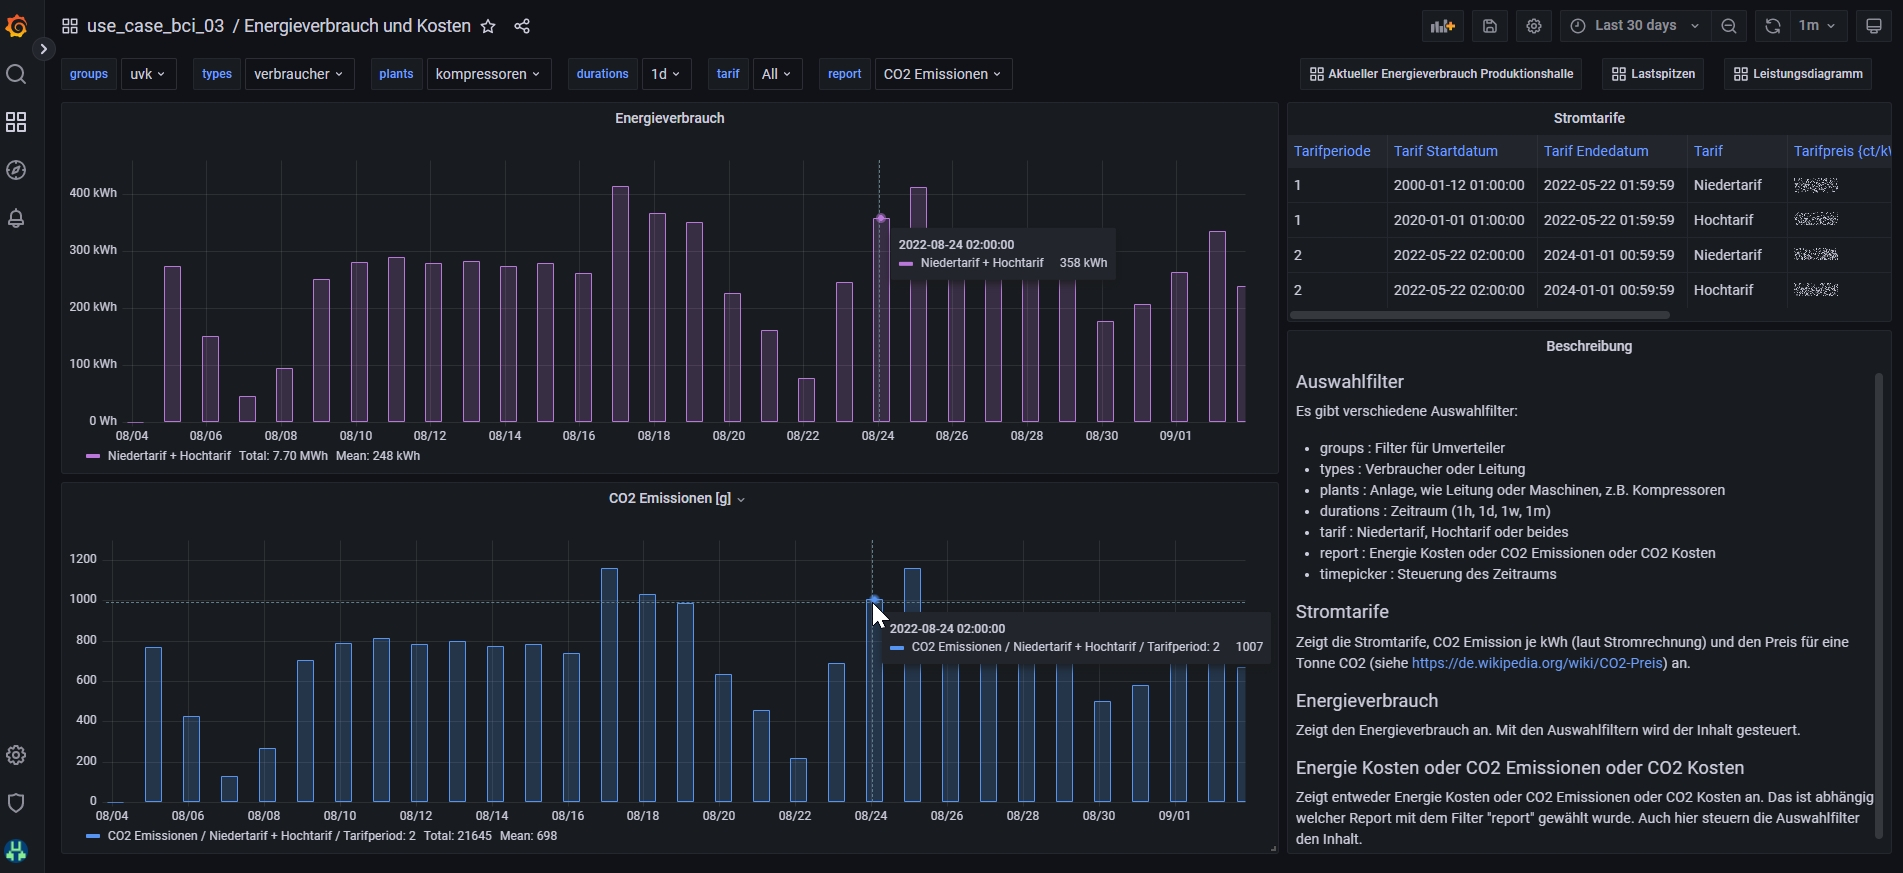The height and width of the screenshot is (873, 1903).
Task: Cycle view mode with monitor icon
Action: pos(1874,26)
